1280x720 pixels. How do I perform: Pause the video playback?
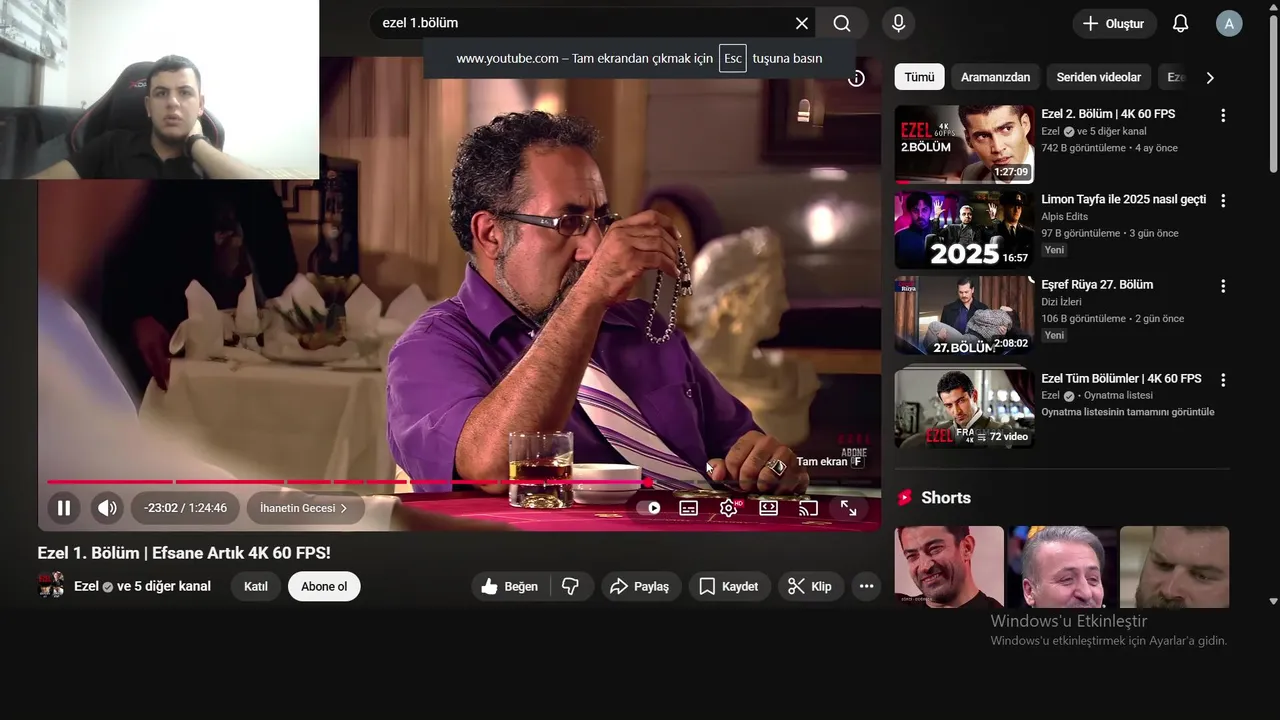tap(64, 508)
